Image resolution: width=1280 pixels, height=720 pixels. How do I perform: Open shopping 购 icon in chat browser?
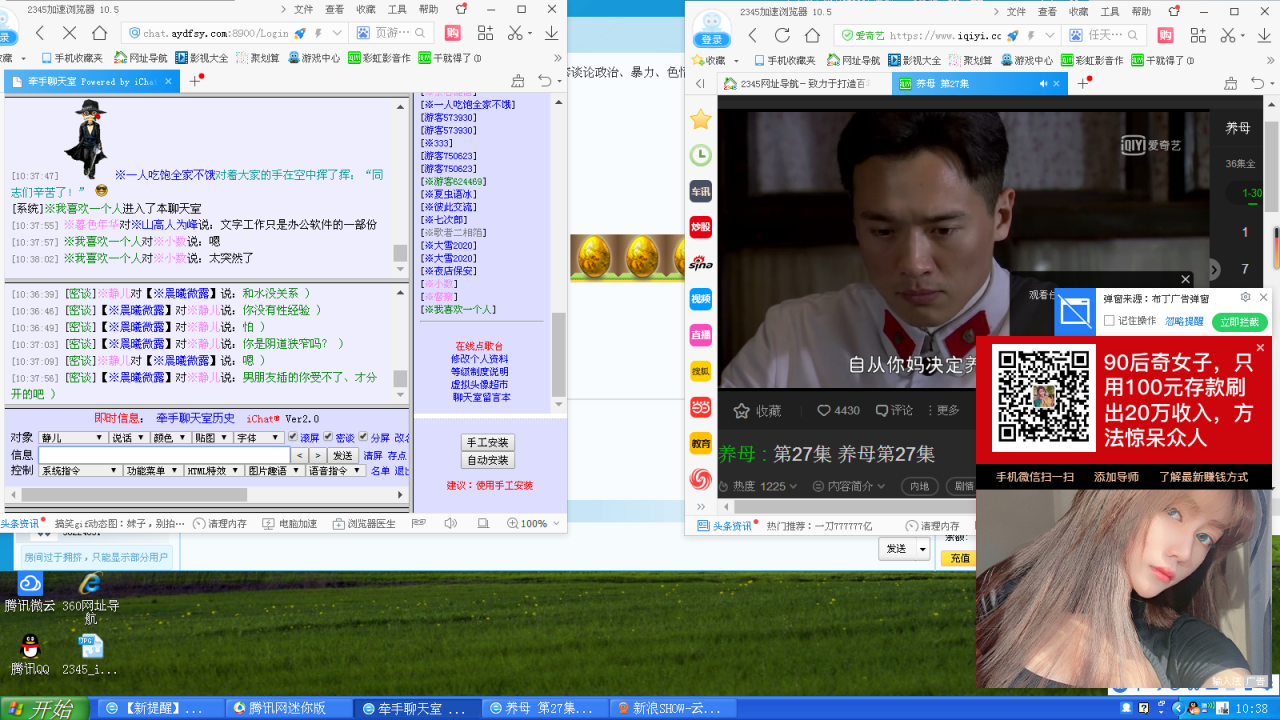(453, 33)
